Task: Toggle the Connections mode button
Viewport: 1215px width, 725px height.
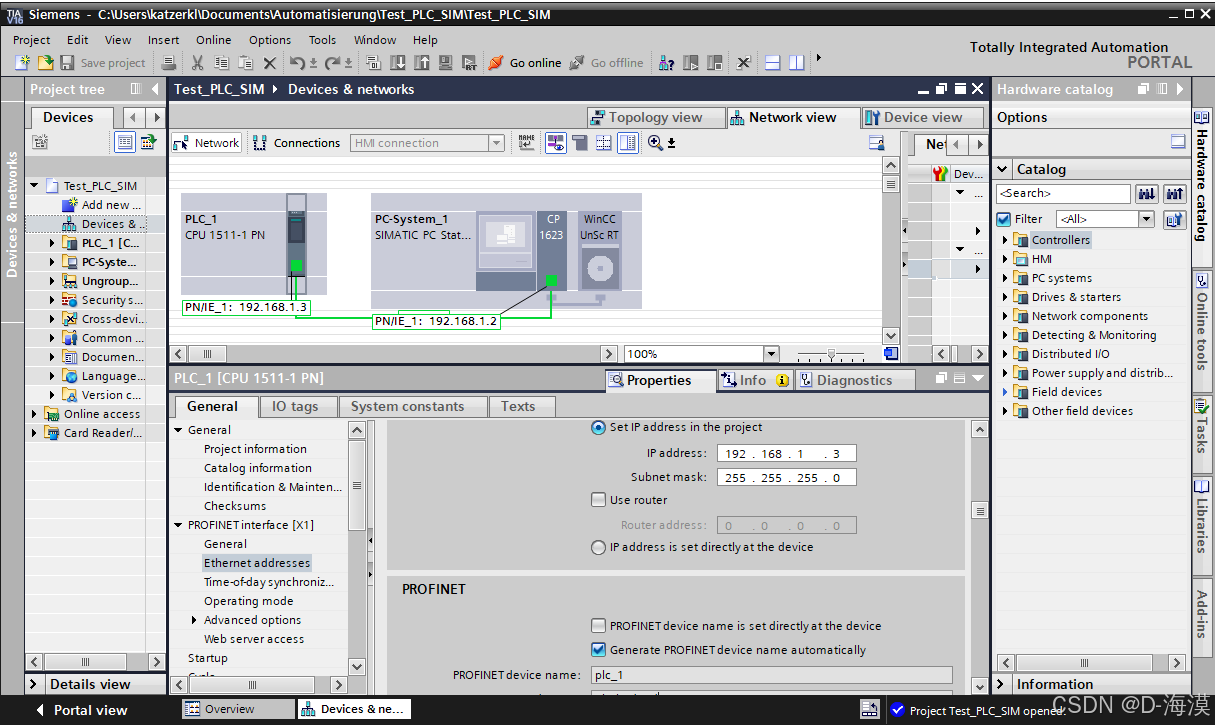Action: pyautogui.click(x=297, y=143)
